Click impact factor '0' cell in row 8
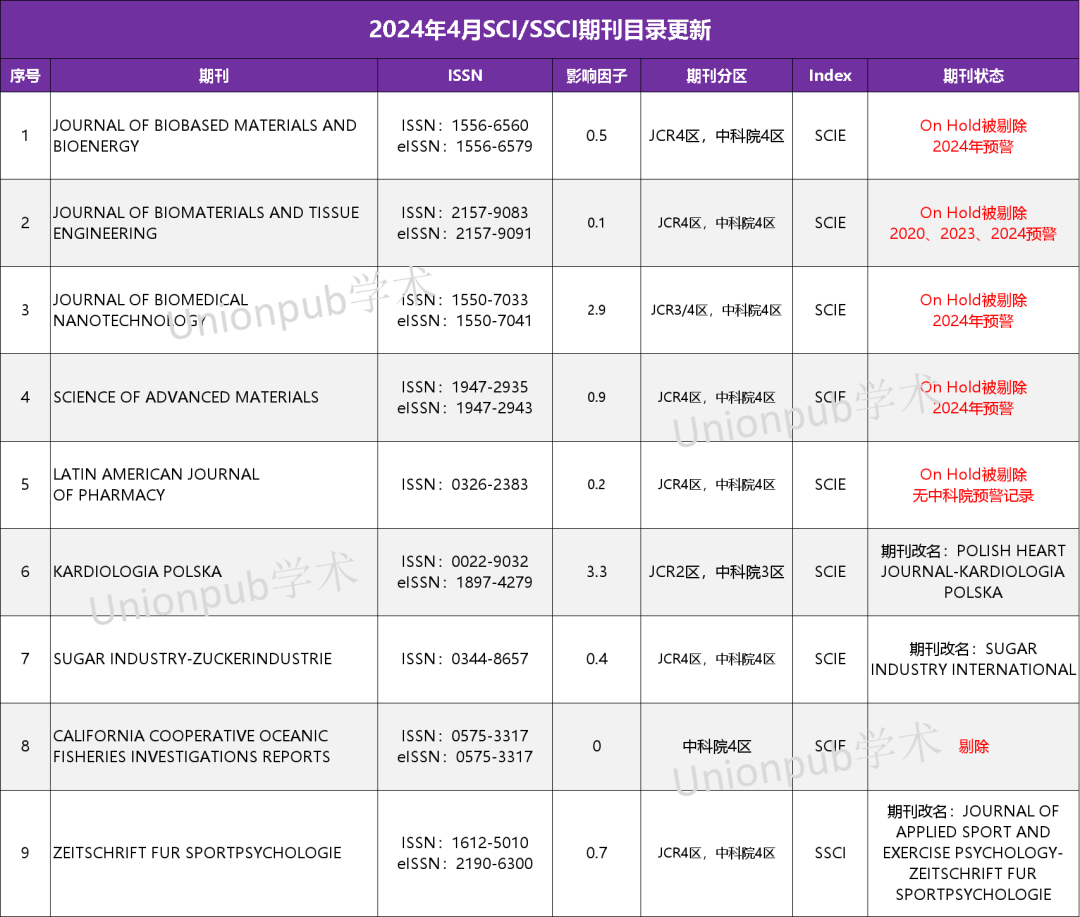1080x917 pixels. 596,746
